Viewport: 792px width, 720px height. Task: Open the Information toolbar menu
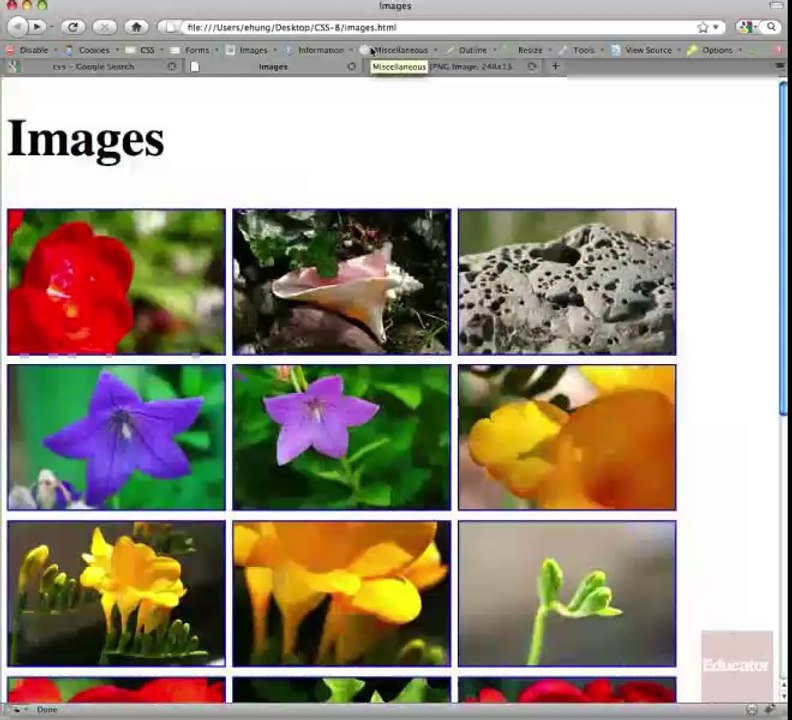pyautogui.click(x=321, y=50)
